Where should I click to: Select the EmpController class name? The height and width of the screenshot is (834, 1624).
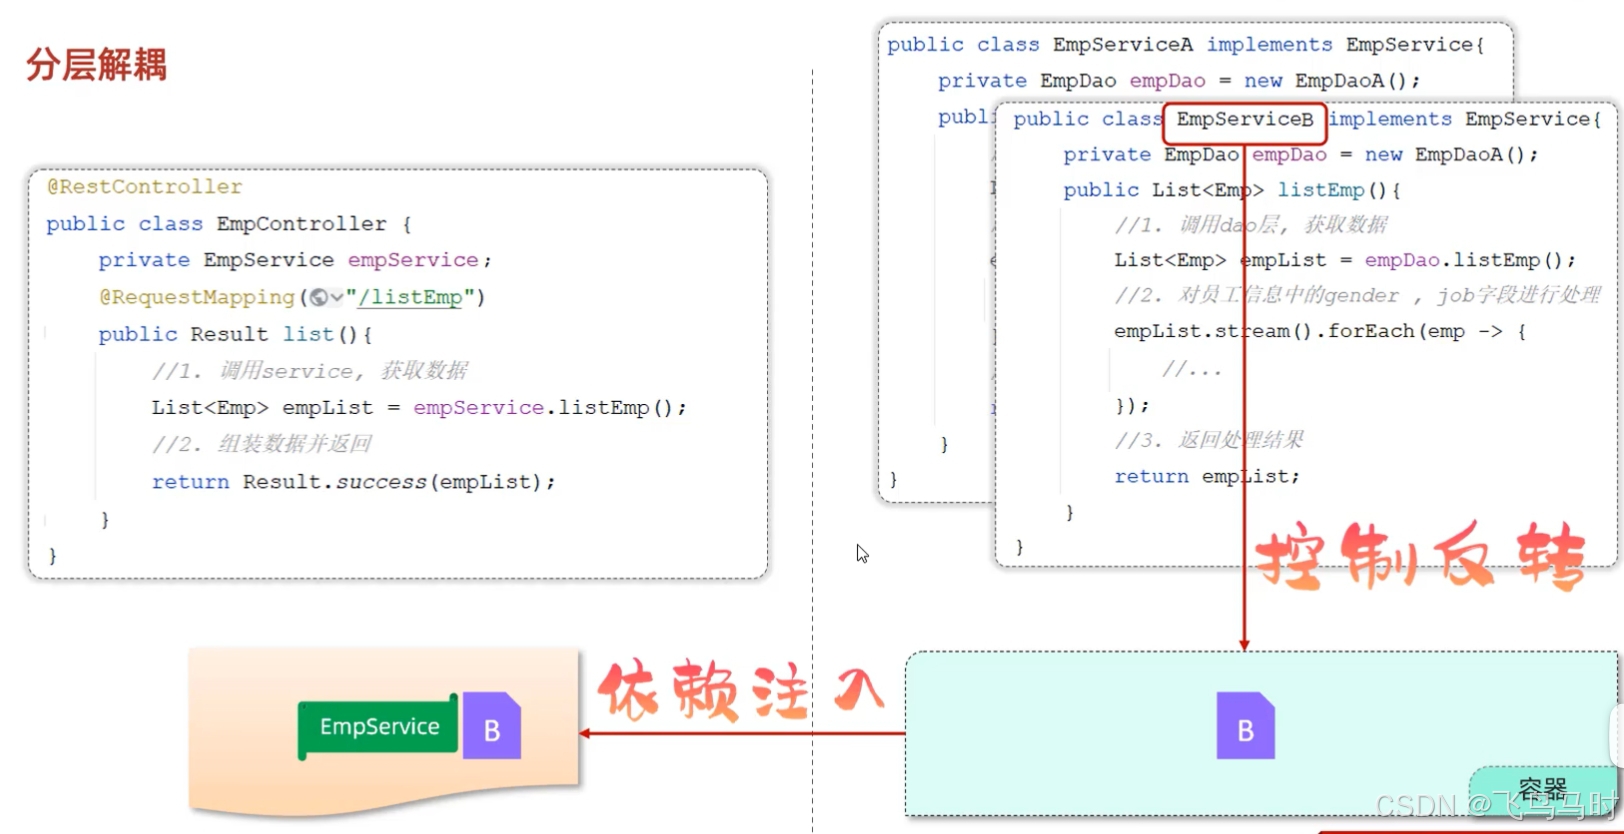(301, 224)
